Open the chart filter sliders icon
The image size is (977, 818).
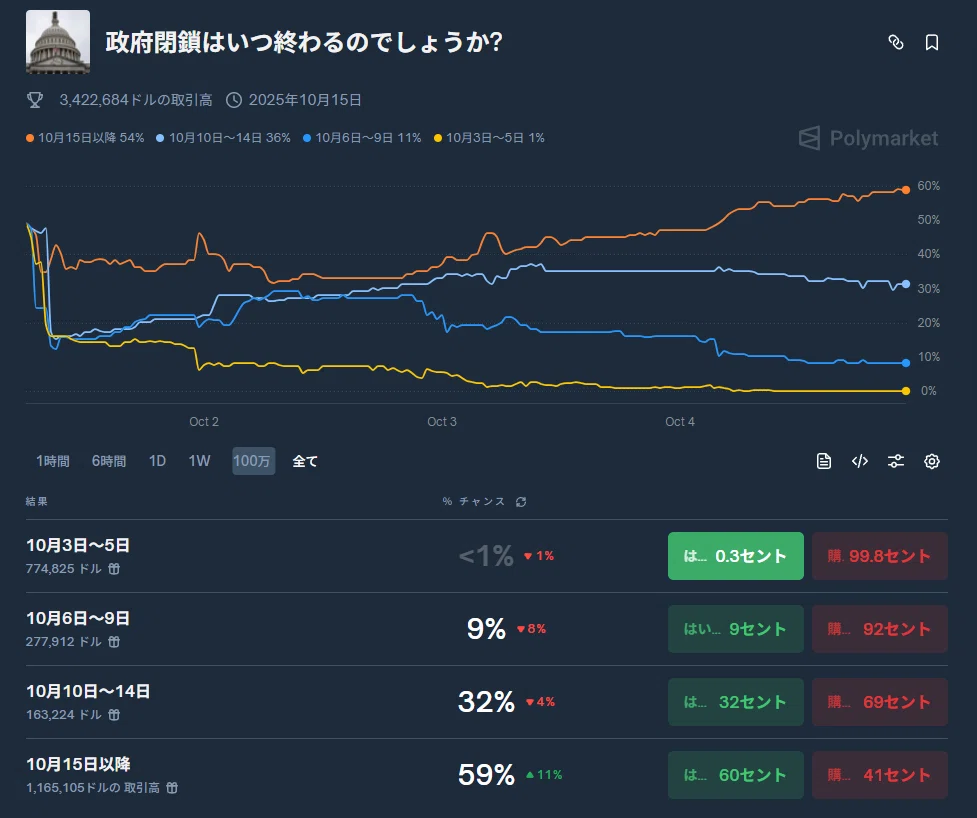tap(895, 461)
